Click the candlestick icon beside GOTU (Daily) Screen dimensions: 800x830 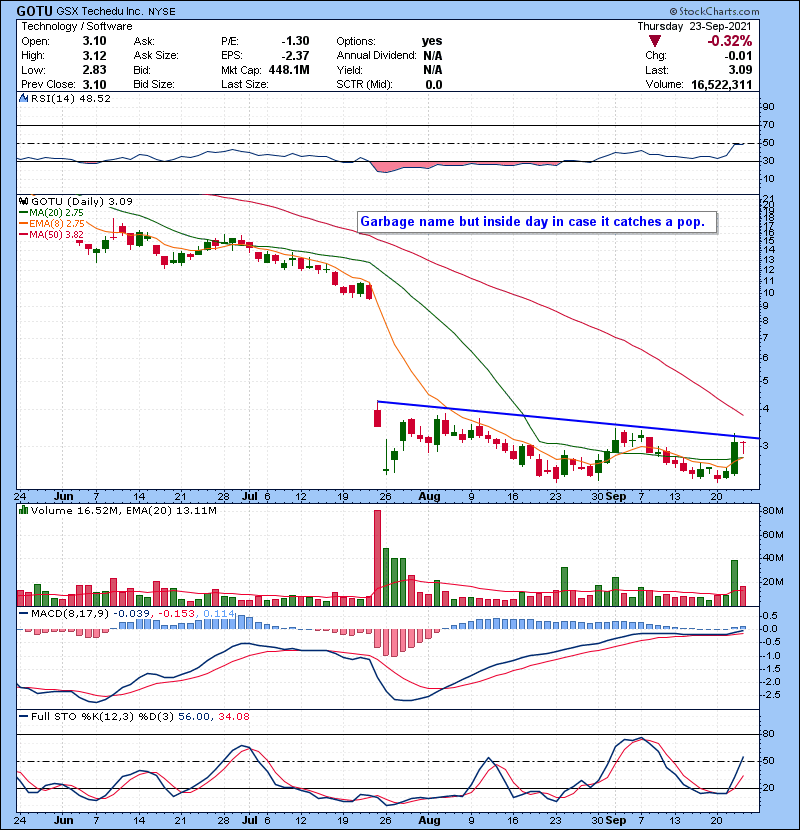pyautogui.click(x=23, y=201)
